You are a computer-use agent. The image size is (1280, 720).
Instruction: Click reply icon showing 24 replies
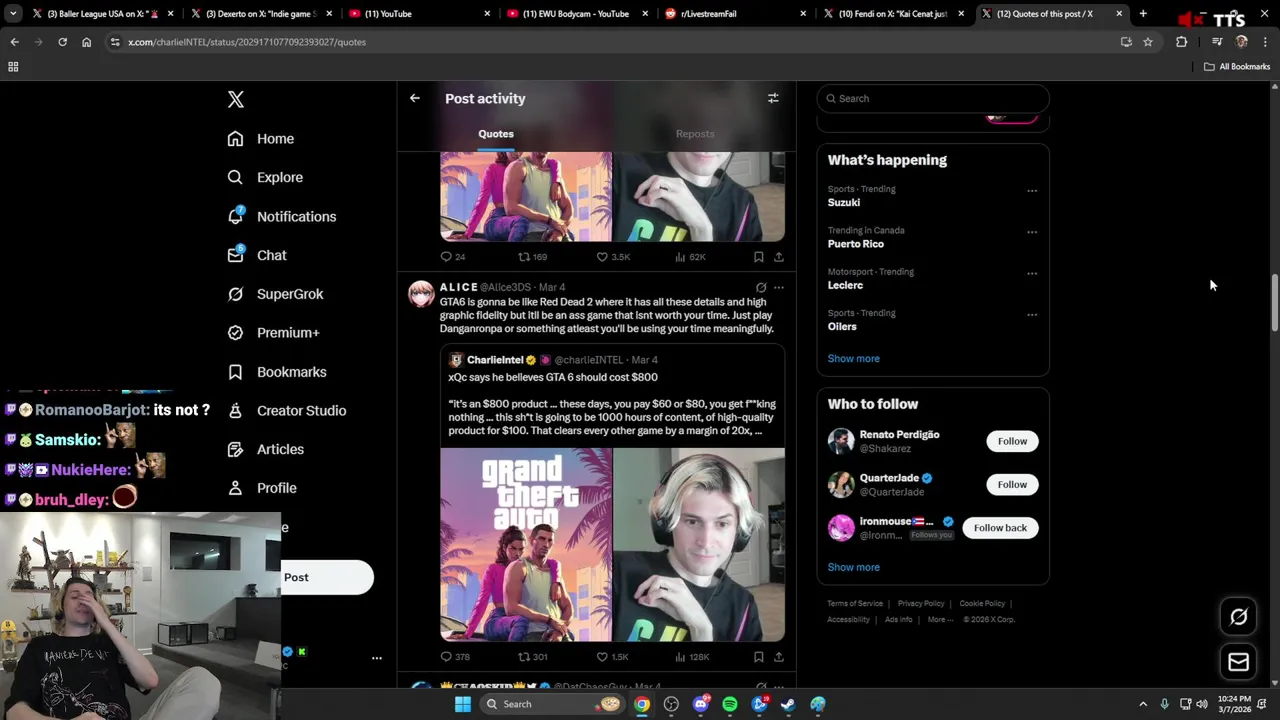tap(447, 257)
